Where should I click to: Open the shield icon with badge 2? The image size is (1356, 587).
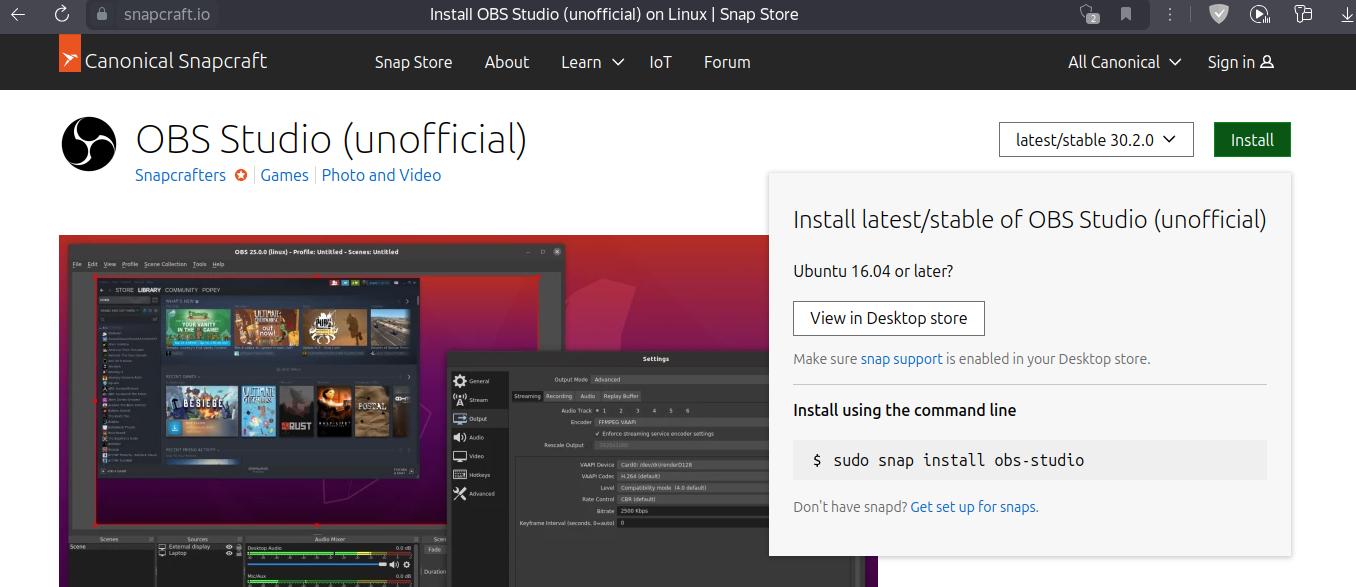pyautogui.click(x=1090, y=14)
